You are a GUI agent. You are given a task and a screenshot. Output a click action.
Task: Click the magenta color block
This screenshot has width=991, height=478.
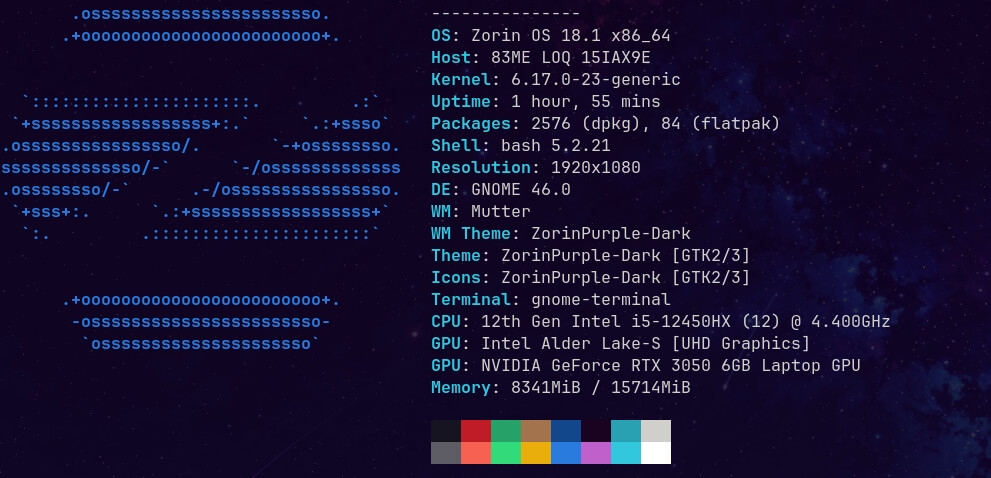(x=596, y=453)
